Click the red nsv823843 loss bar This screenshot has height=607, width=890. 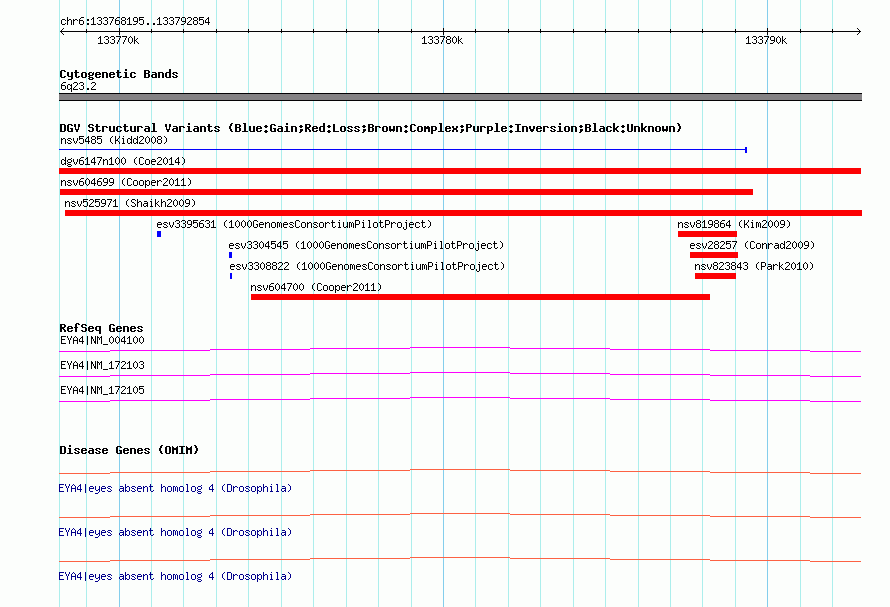point(715,276)
